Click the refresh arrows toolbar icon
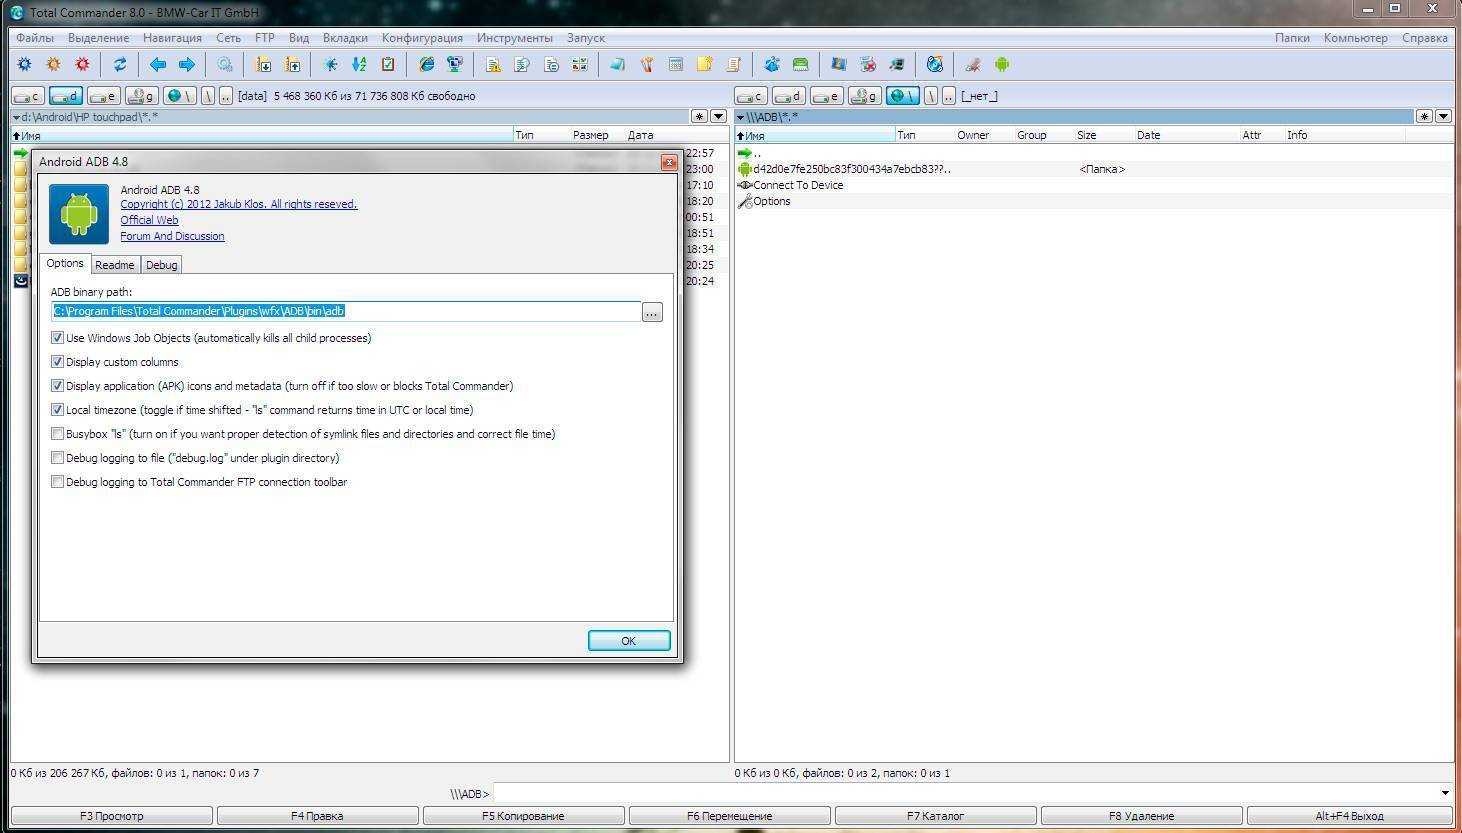Screen dimensions: 1462x833 (x=120, y=65)
